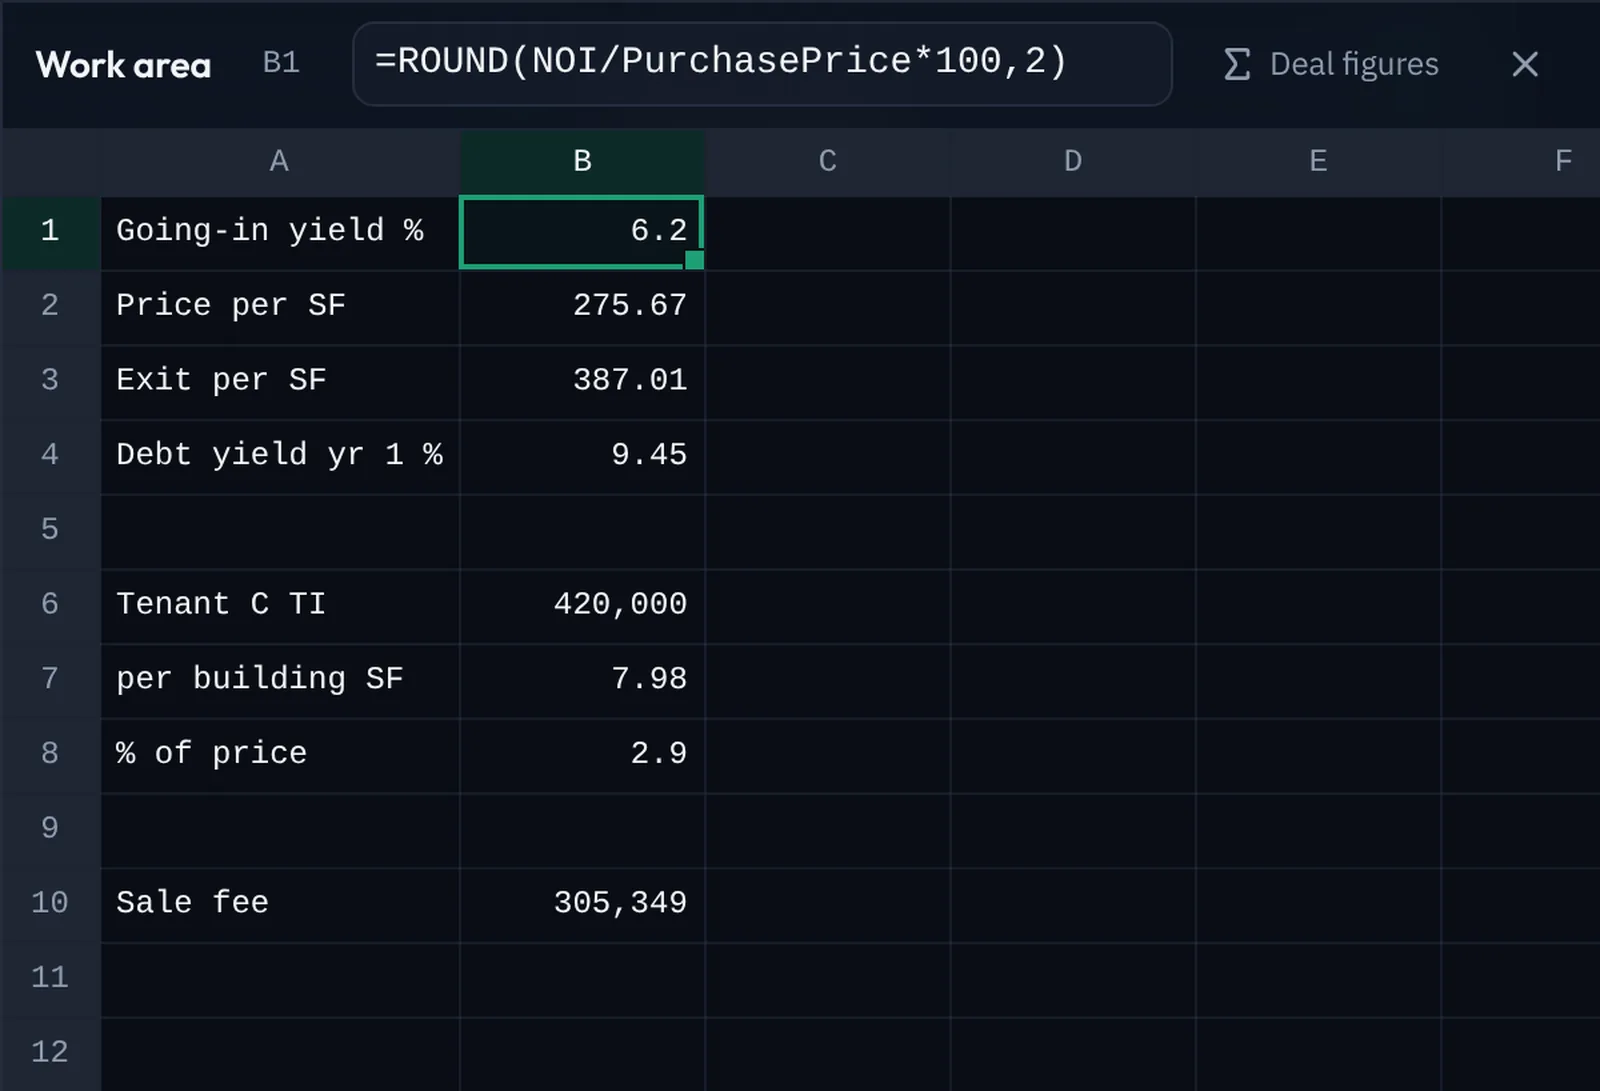Select column A header
Viewport: 1600px width, 1091px height.
[x=280, y=161]
